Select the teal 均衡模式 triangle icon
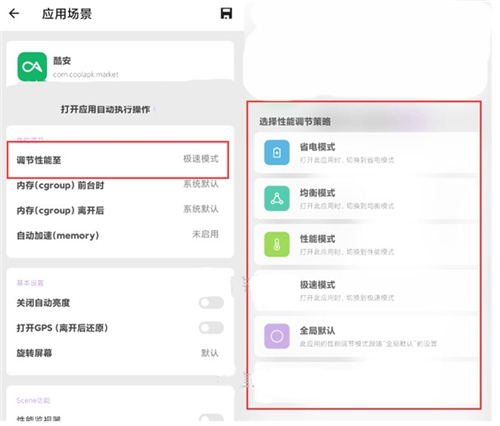 point(277,198)
